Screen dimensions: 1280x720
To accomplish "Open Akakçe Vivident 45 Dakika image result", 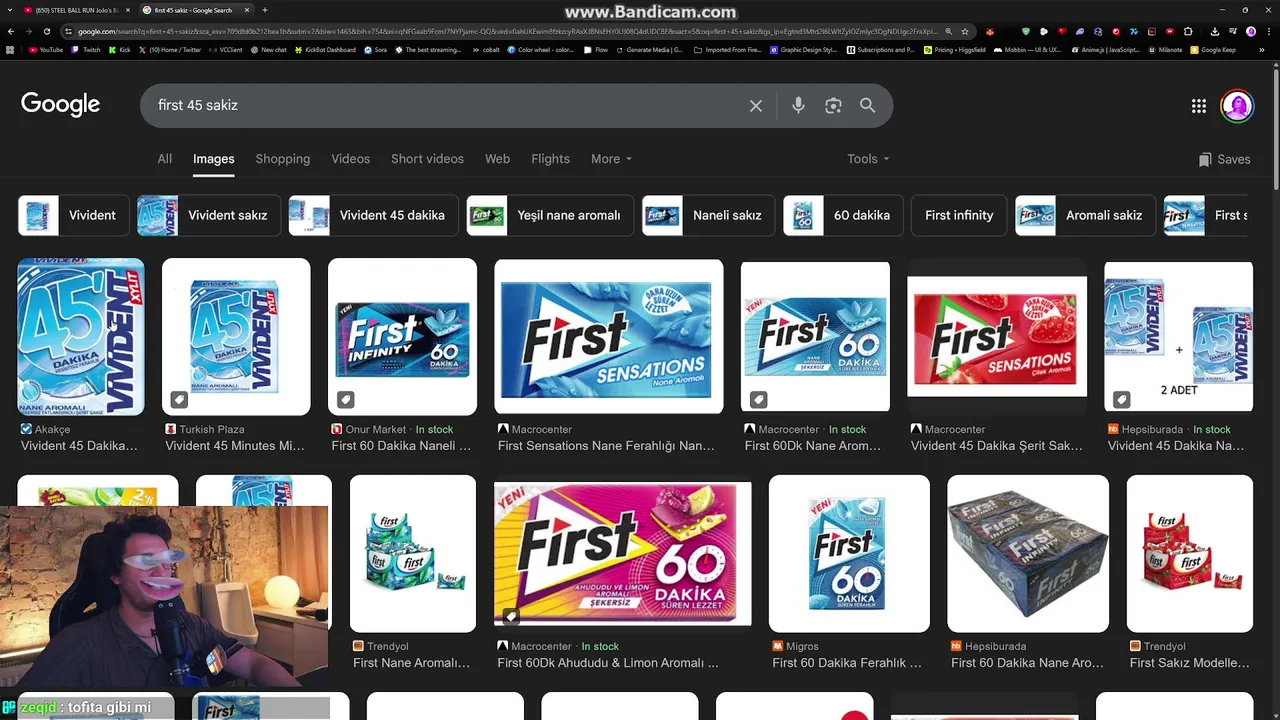I will (x=81, y=337).
